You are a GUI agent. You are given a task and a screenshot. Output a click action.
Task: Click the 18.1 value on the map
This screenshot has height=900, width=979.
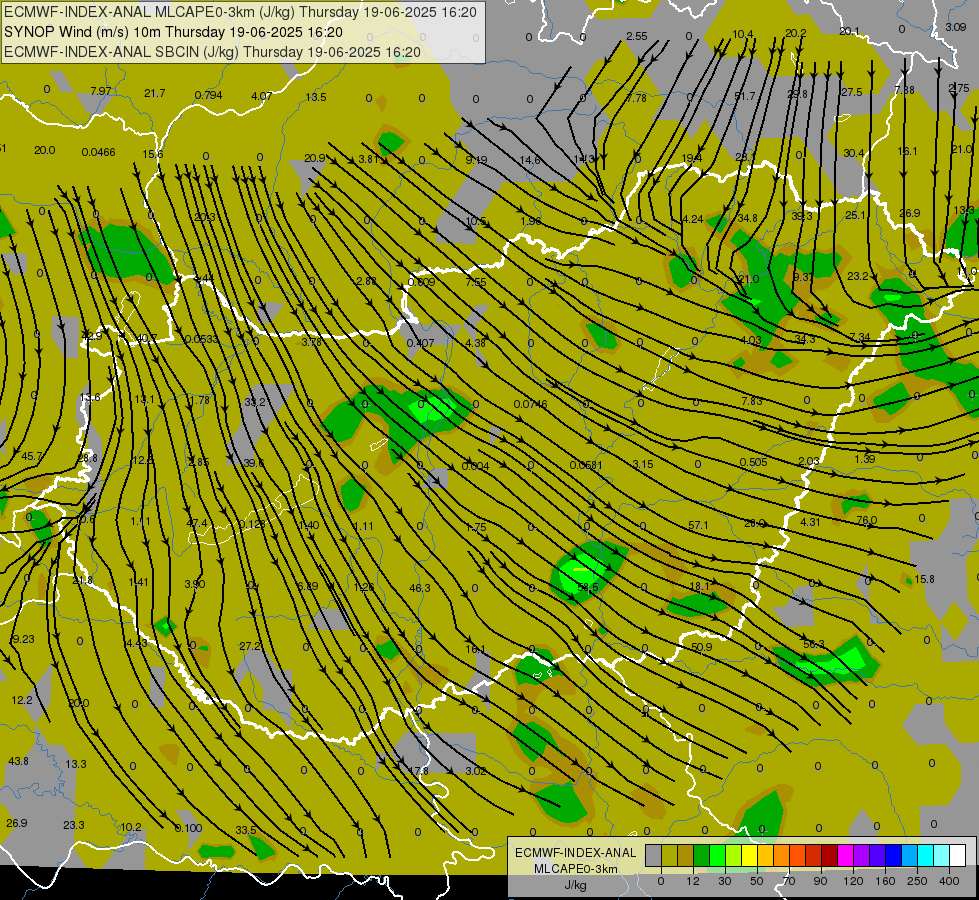(699, 586)
